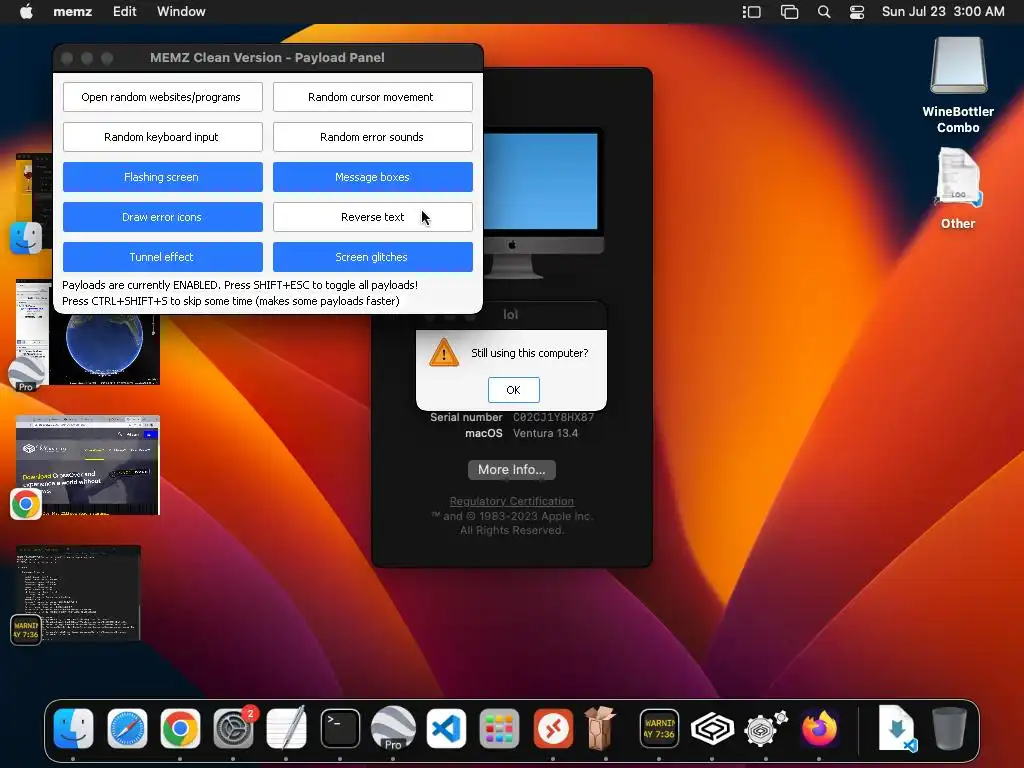Toggle Random keyboard input payload

pyautogui.click(x=163, y=137)
